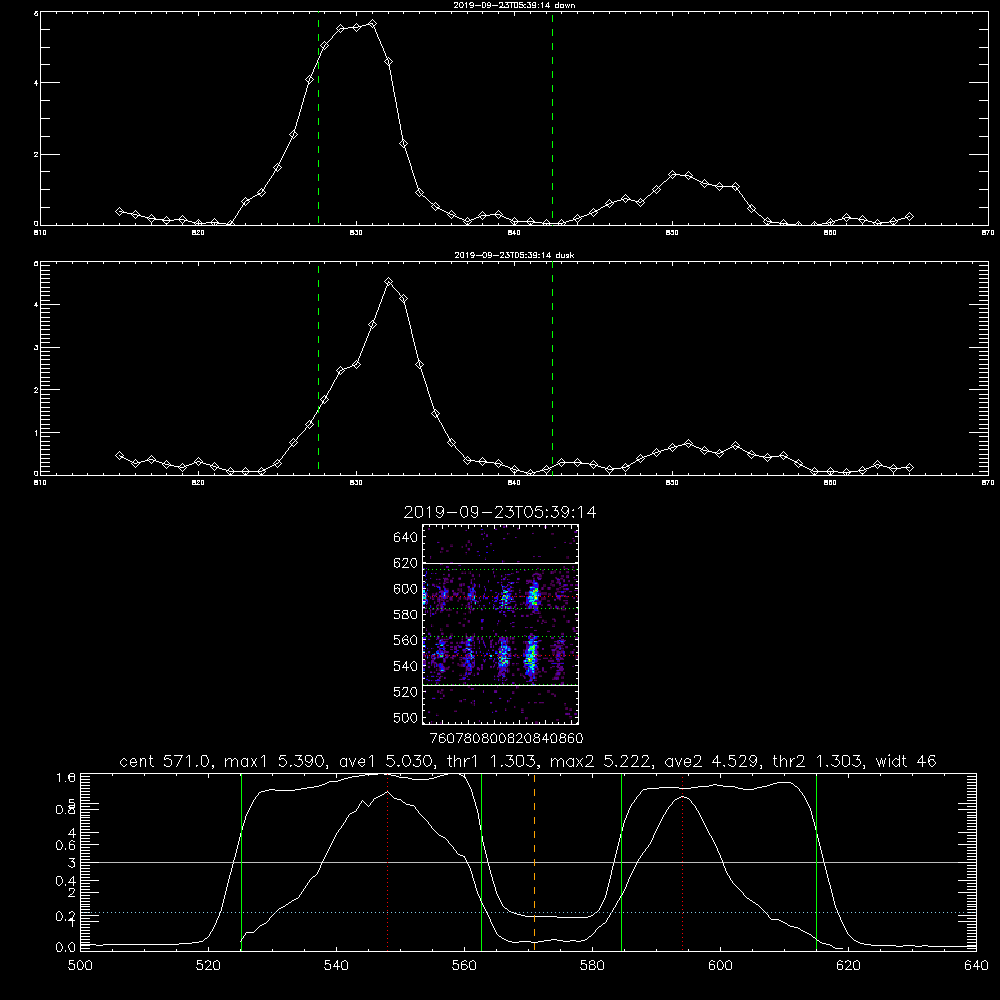Image resolution: width=1000 pixels, height=1000 pixels.
Task: Click the solid white horizontal line at 3 in bottom plot
Action: (528, 862)
